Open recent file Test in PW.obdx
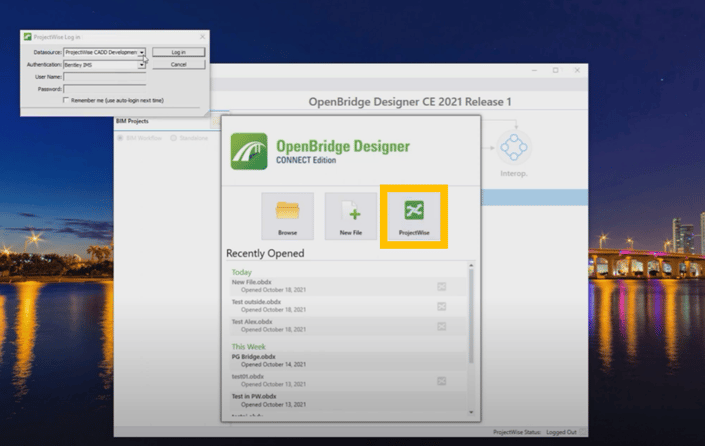The image size is (705, 446). click(x=348, y=400)
